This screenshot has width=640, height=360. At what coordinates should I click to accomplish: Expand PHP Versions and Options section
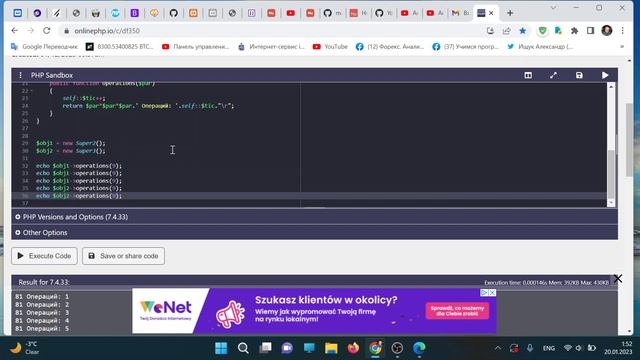315,217
